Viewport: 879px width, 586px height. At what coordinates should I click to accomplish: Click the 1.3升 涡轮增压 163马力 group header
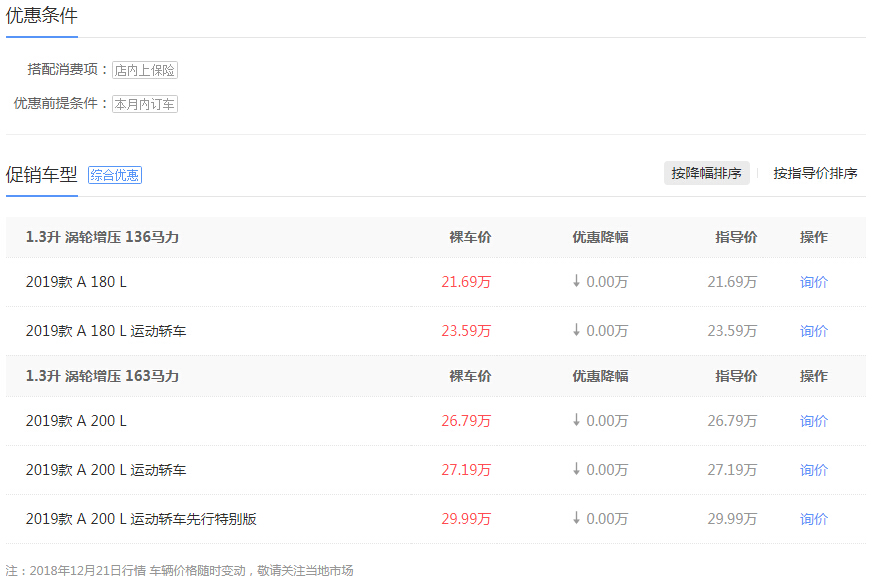click(102, 376)
